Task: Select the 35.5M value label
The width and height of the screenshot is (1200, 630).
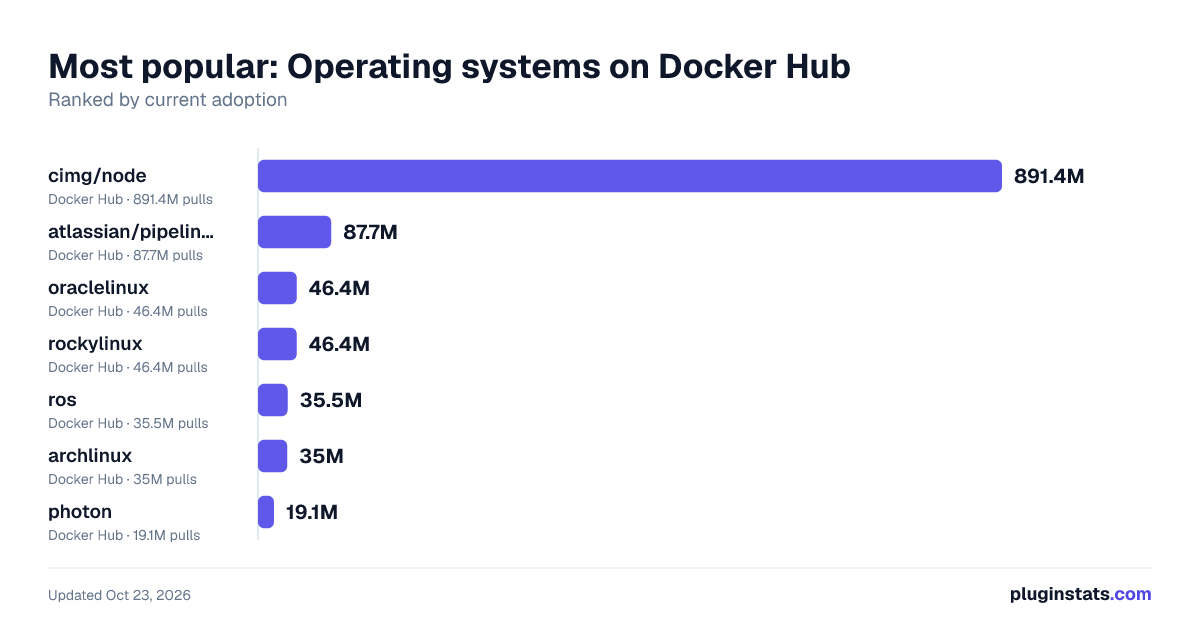Action: (x=331, y=400)
